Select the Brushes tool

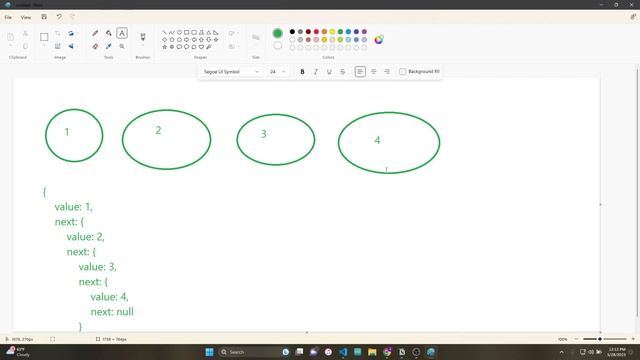(143, 37)
